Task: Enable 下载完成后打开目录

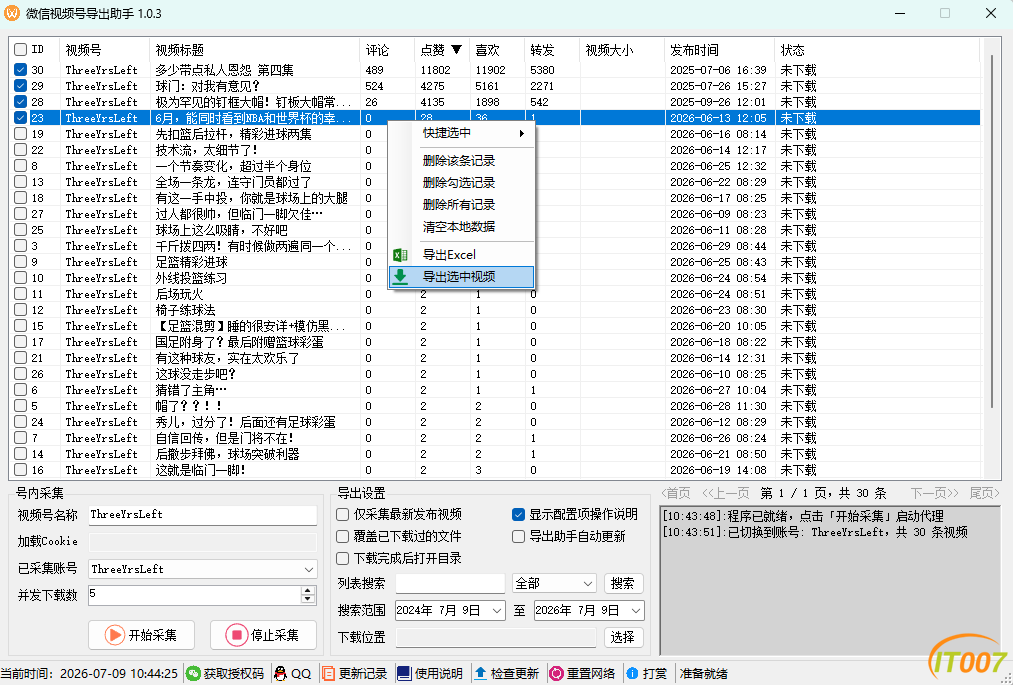Action: pos(343,558)
